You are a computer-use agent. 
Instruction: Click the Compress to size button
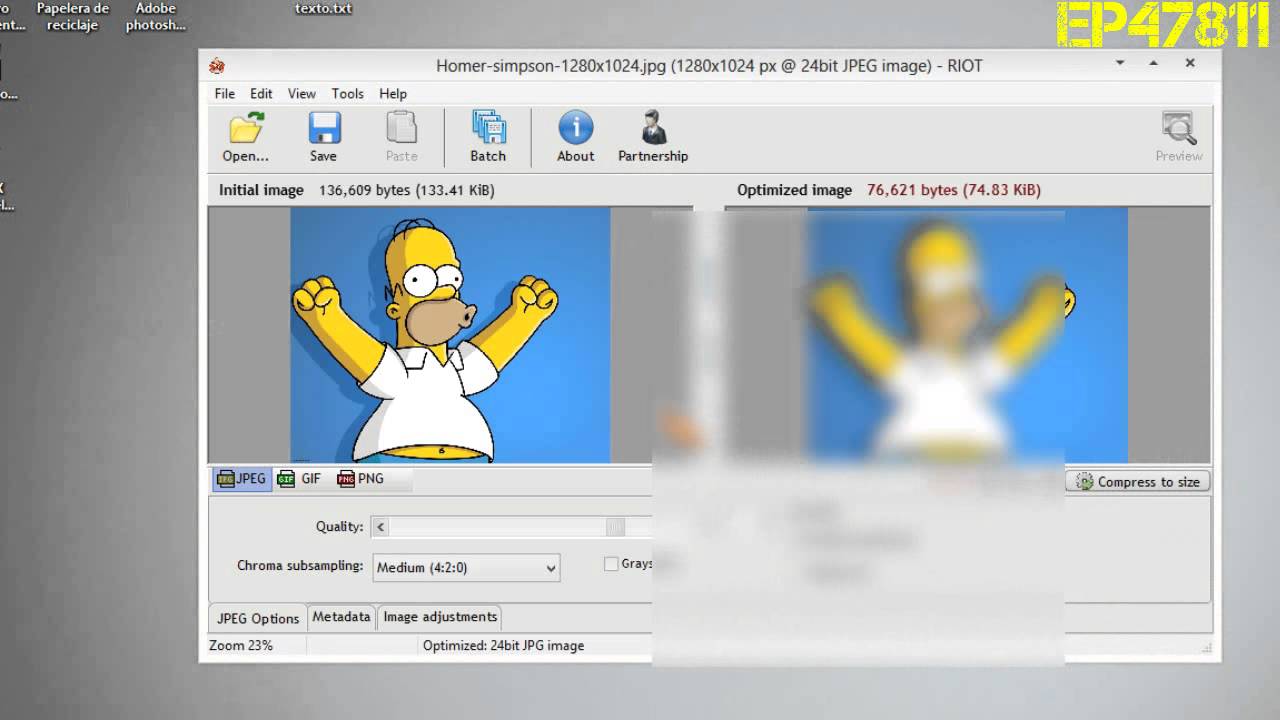1138,482
